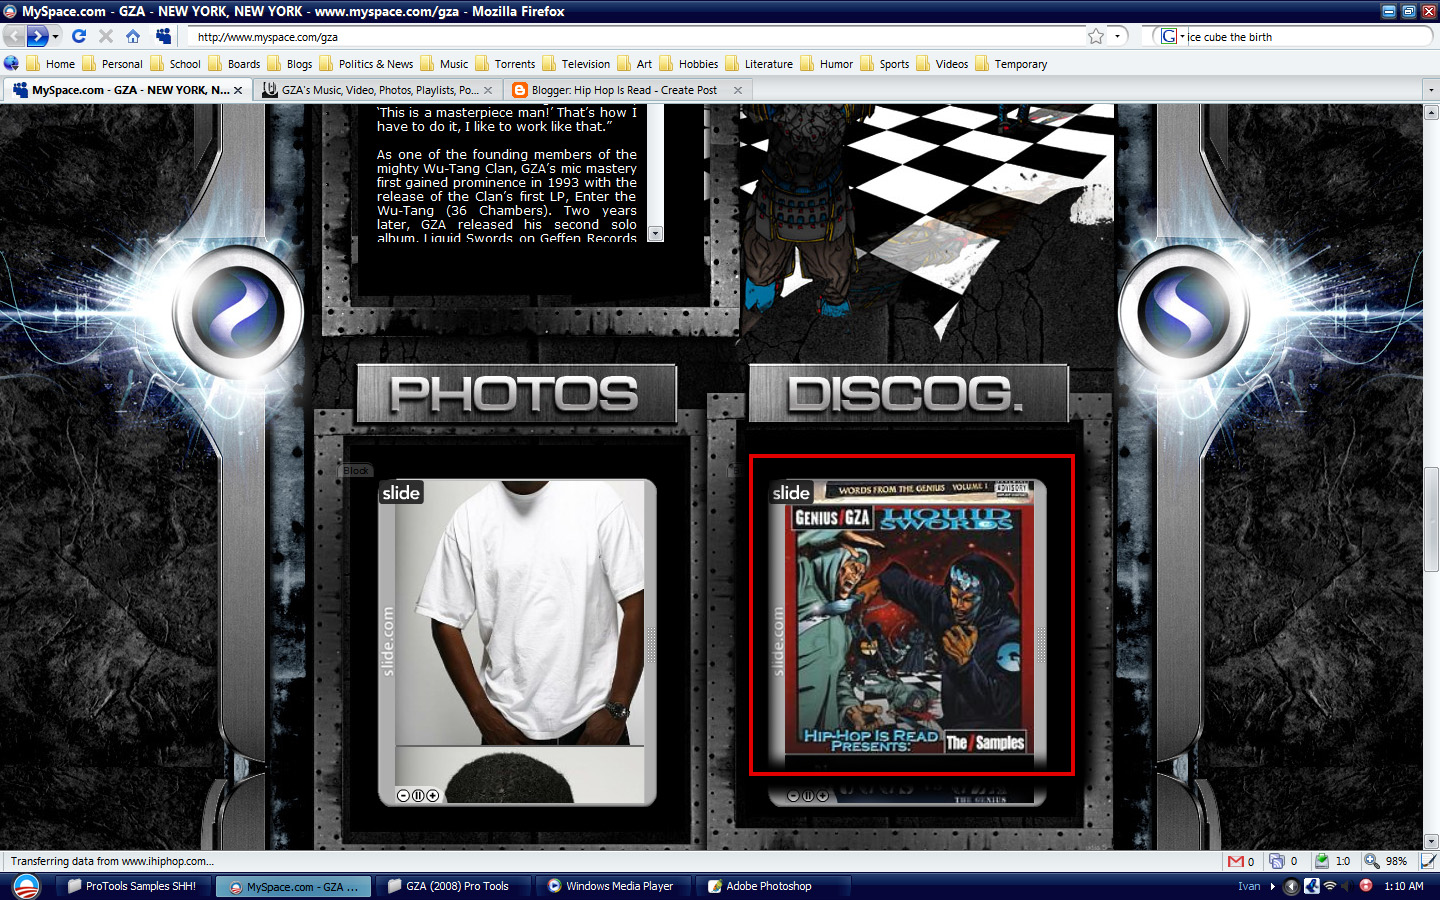This screenshot has width=1440, height=900.
Task: Select the MySpace.com - GZA tab
Action: [x=126, y=90]
